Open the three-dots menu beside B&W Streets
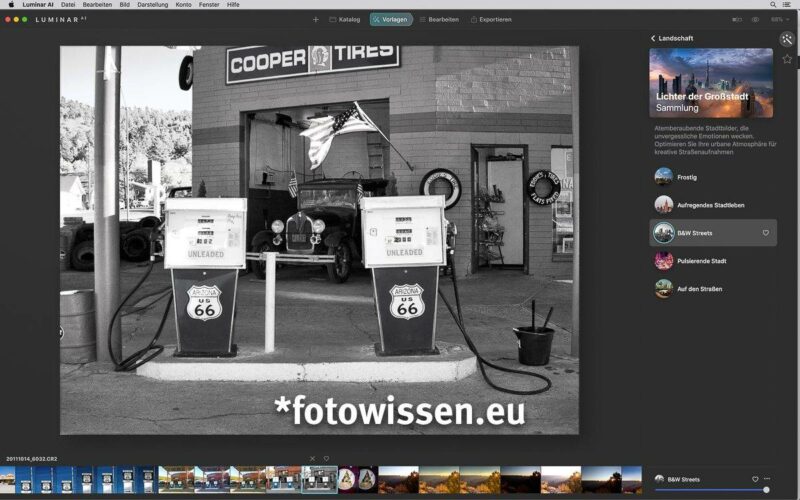The width and height of the screenshot is (800, 500). pyautogui.click(x=767, y=479)
